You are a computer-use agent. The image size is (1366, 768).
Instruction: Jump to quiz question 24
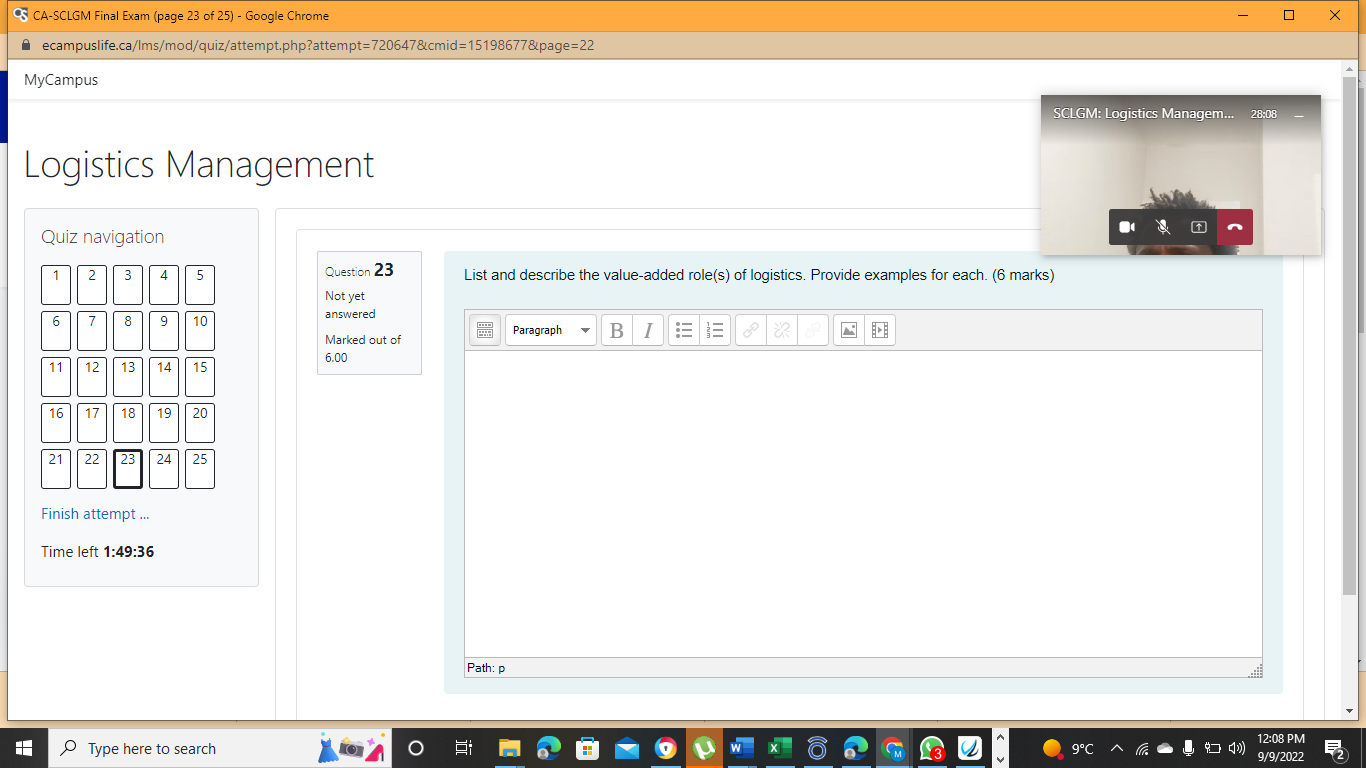coord(164,469)
